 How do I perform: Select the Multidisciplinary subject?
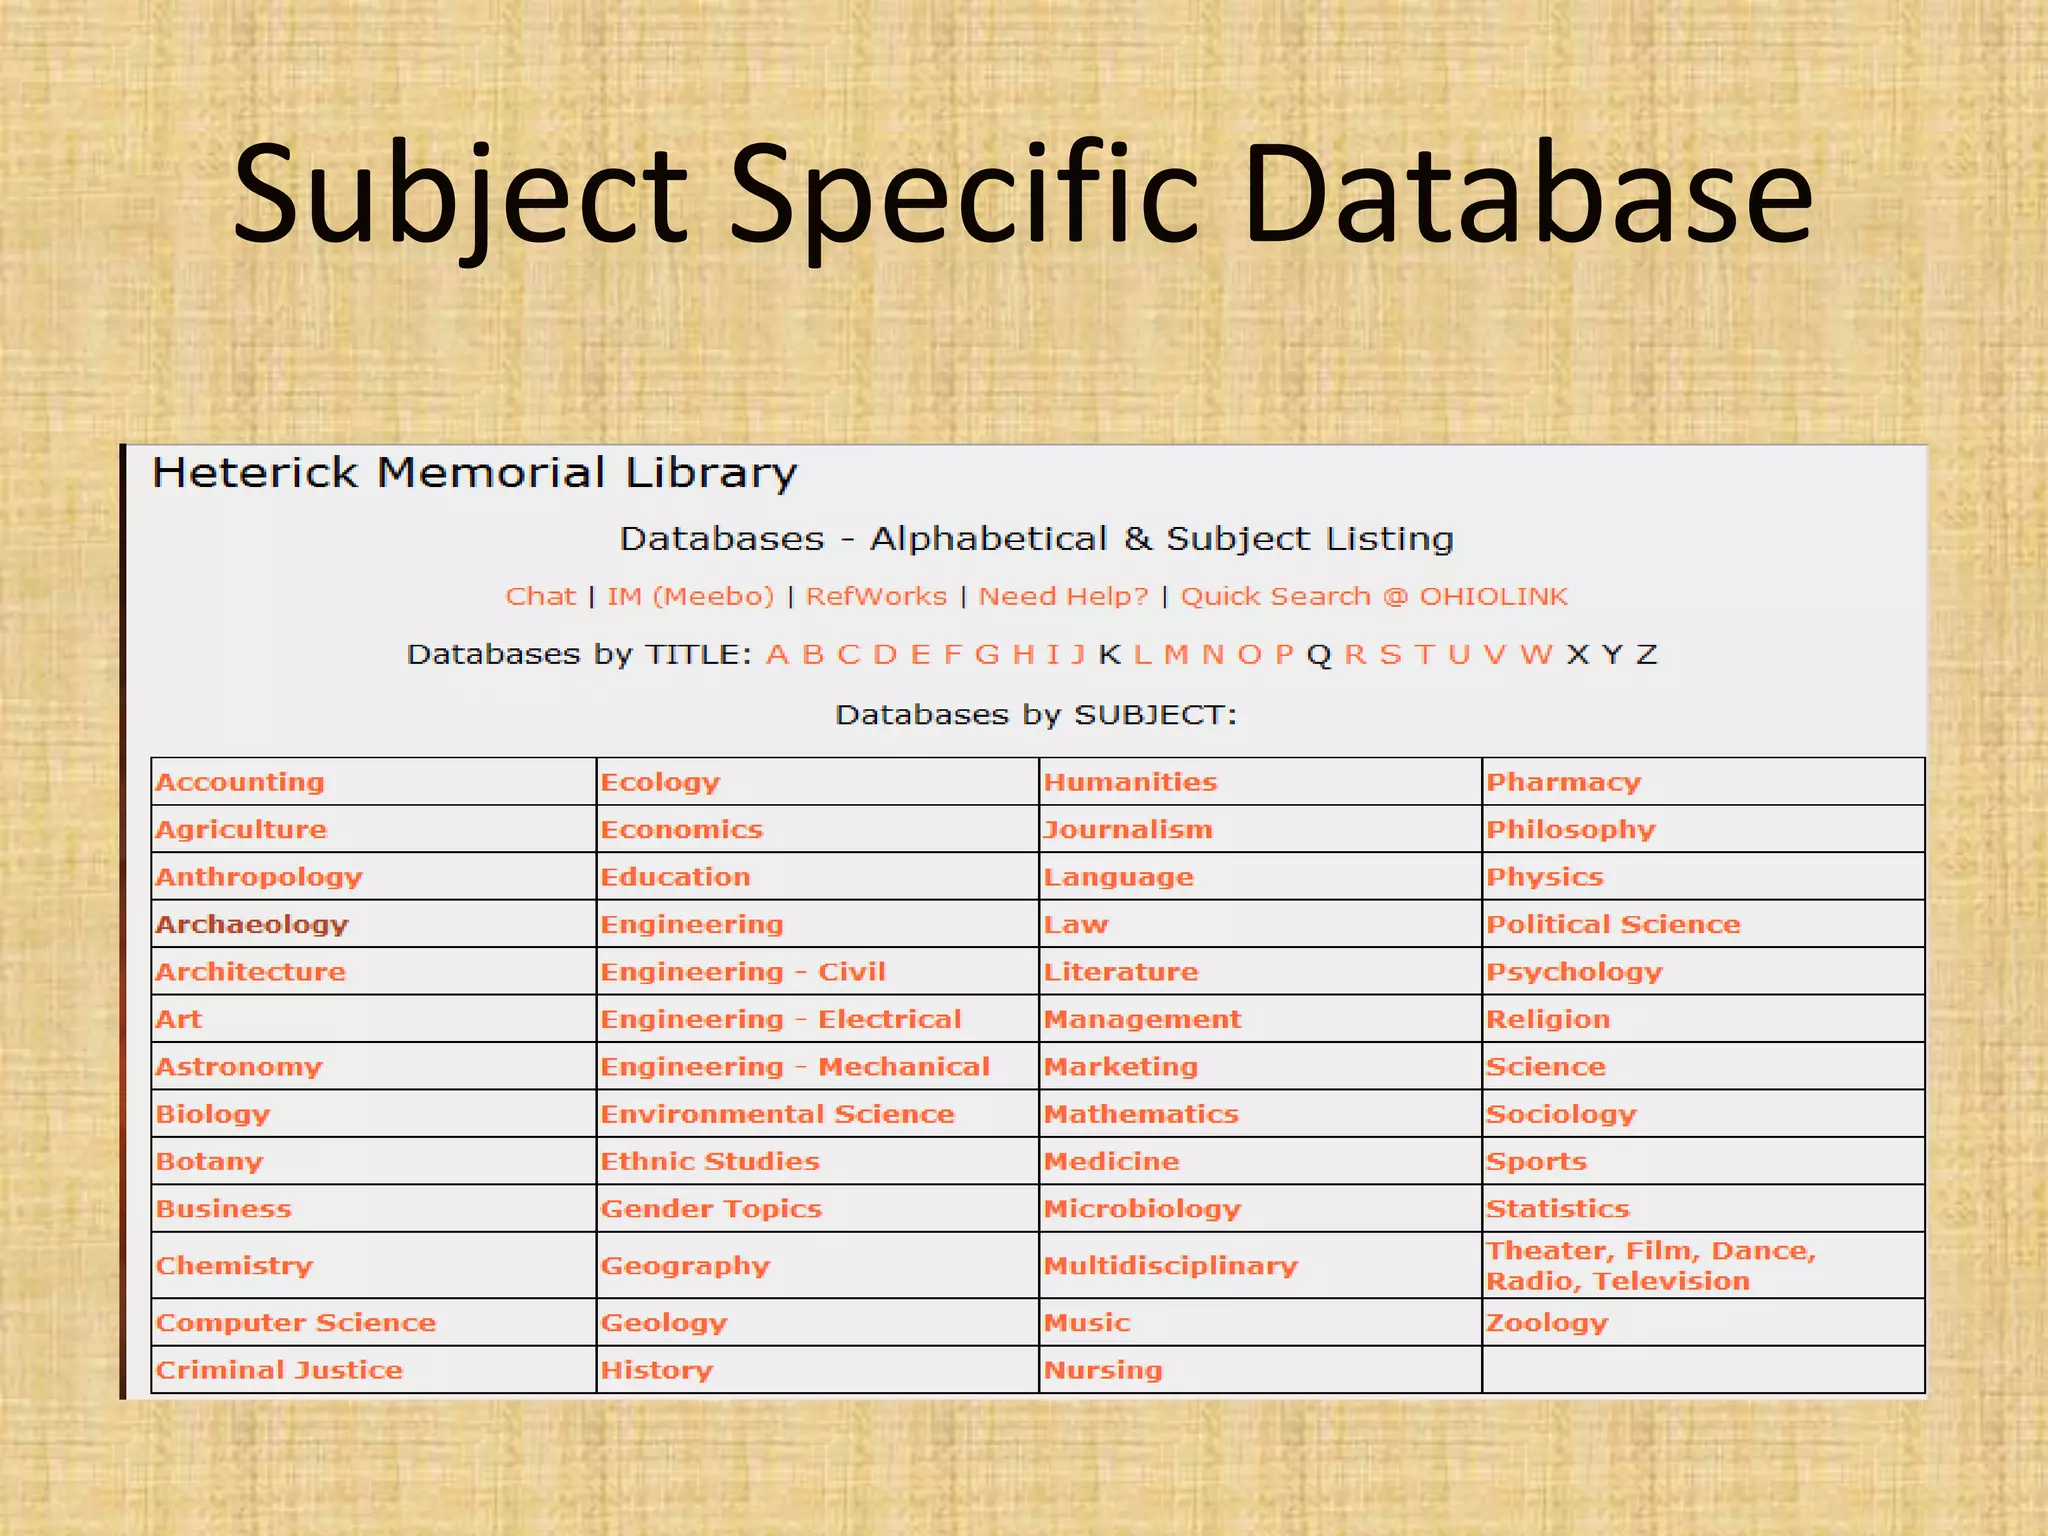click(x=1170, y=1266)
